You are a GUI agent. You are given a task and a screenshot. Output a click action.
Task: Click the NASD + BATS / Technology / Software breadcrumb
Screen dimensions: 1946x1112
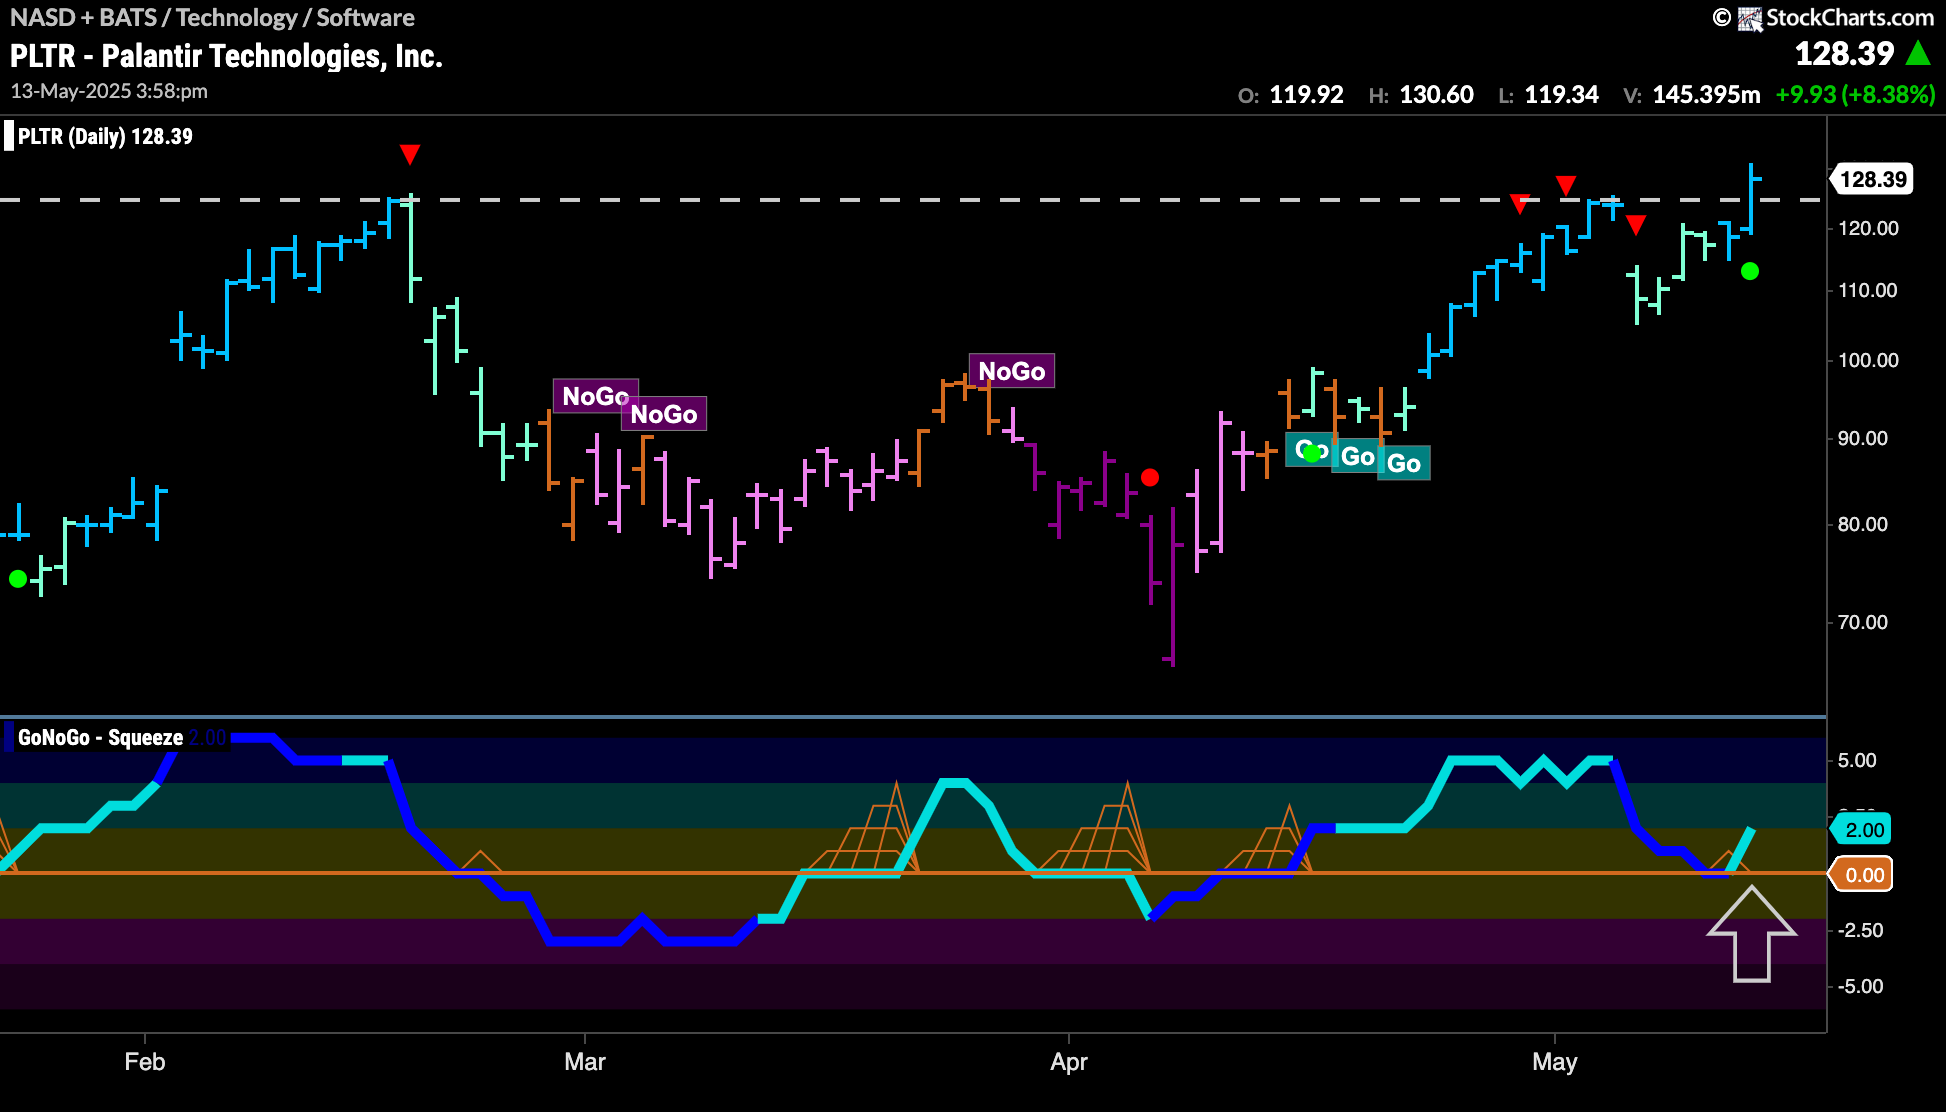pos(212,17)
